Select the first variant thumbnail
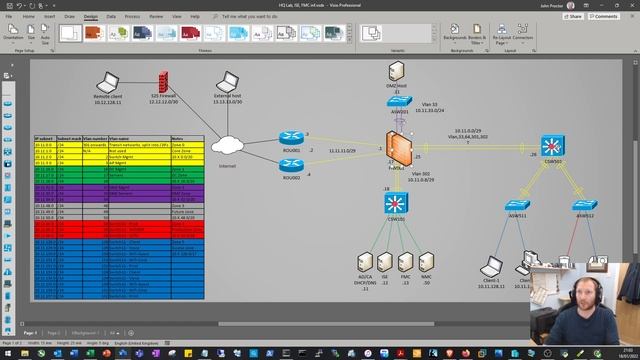 click(x=371, y=33)
